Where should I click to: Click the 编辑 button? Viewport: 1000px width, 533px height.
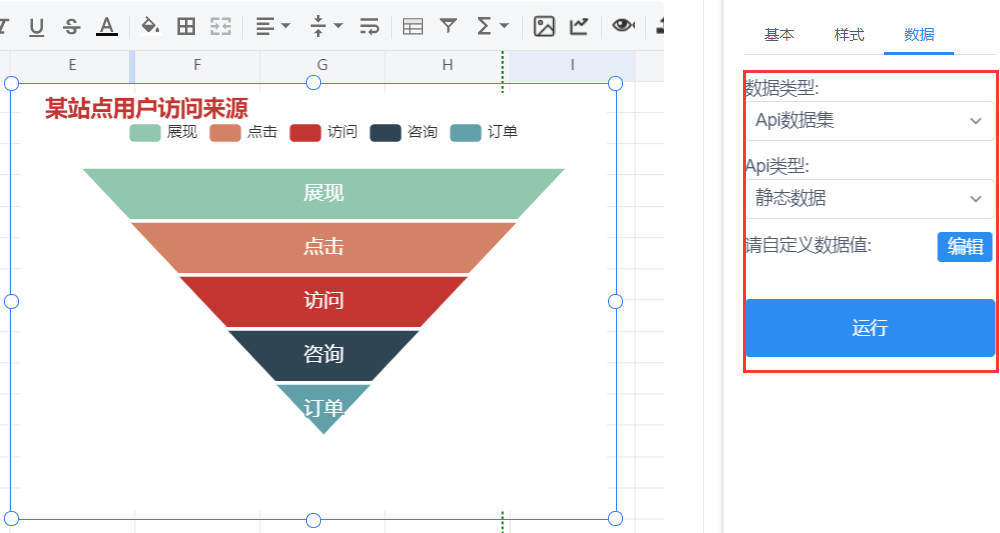pos(964,247)
